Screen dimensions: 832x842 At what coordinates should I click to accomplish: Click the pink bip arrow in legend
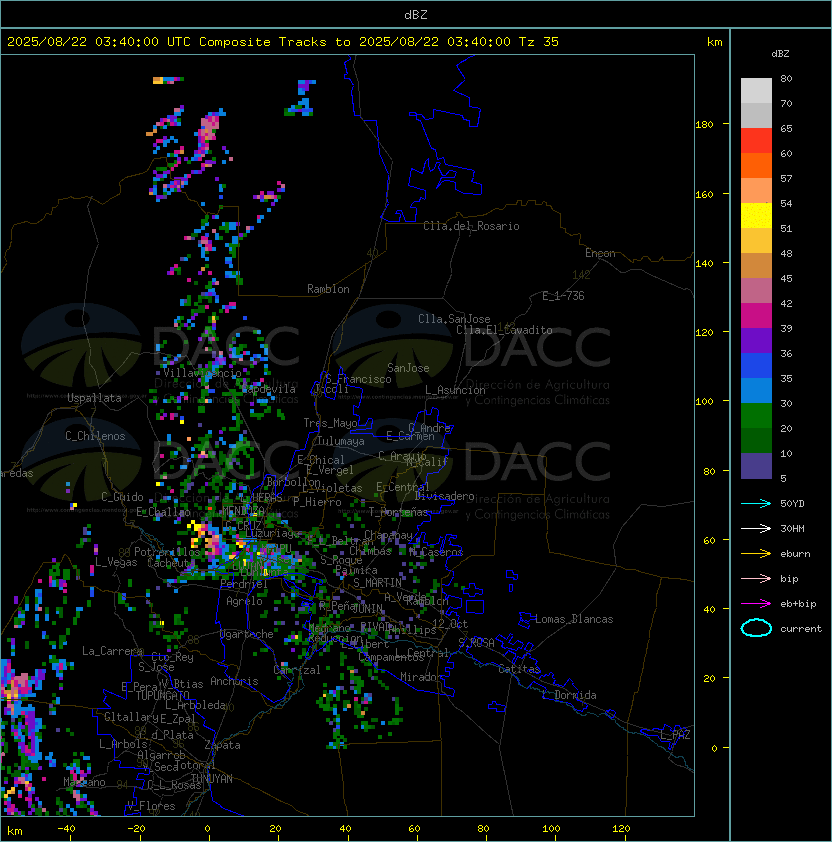click(756, 578)
